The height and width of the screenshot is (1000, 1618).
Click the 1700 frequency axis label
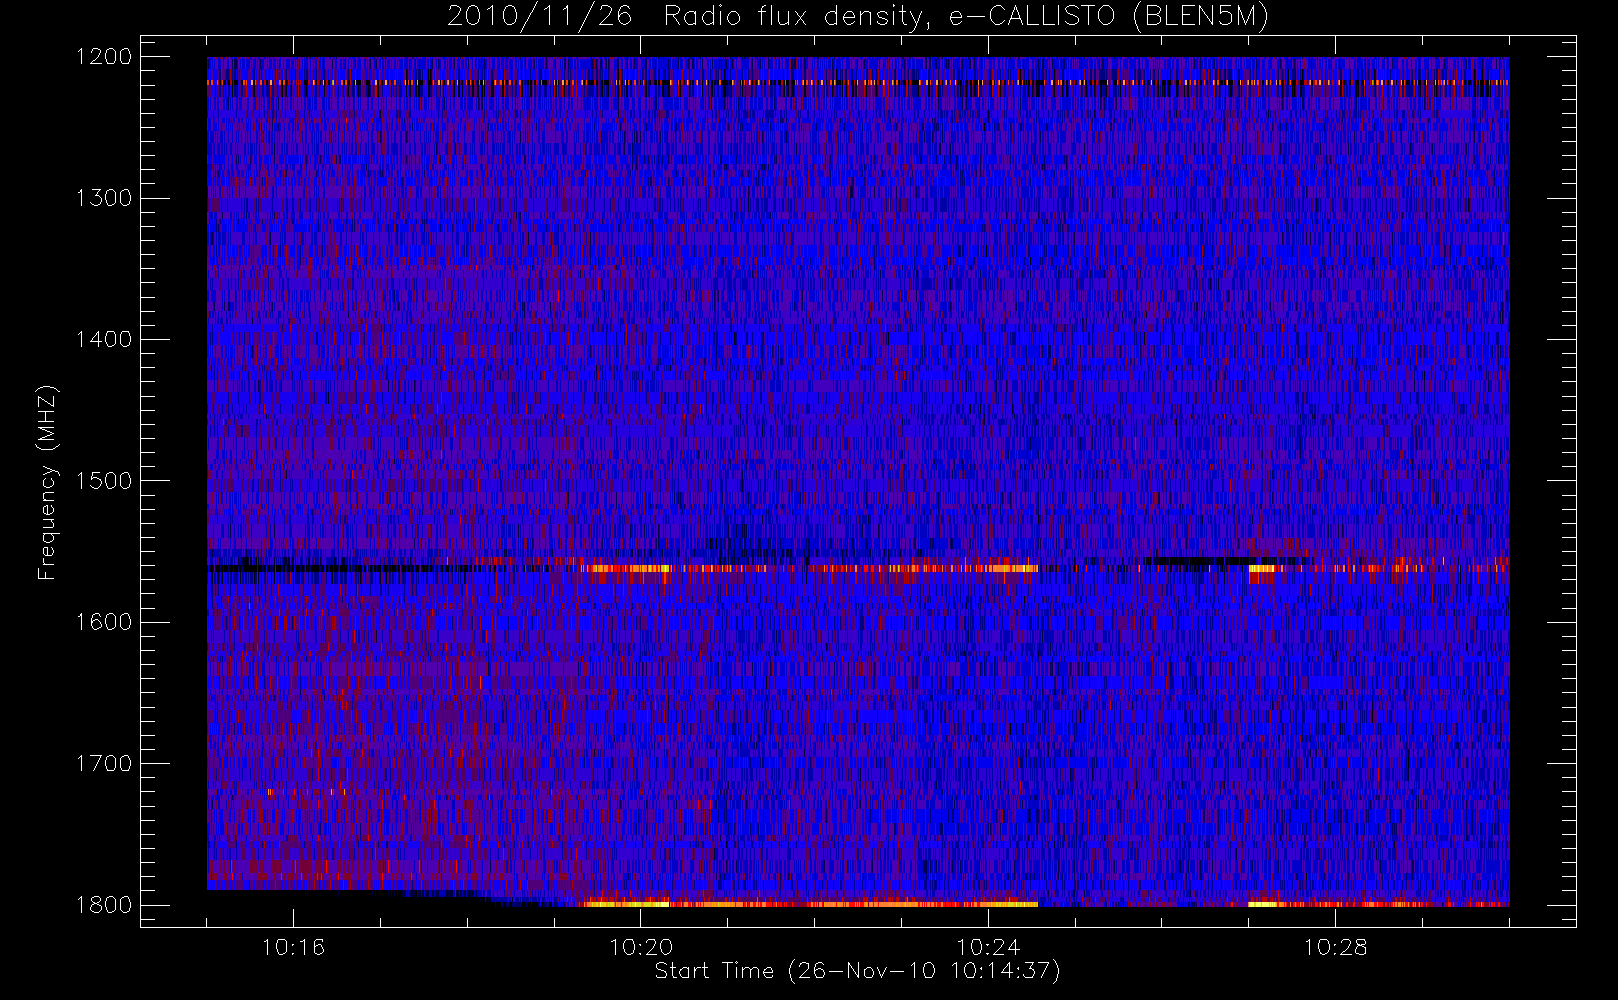pos(104,763)
